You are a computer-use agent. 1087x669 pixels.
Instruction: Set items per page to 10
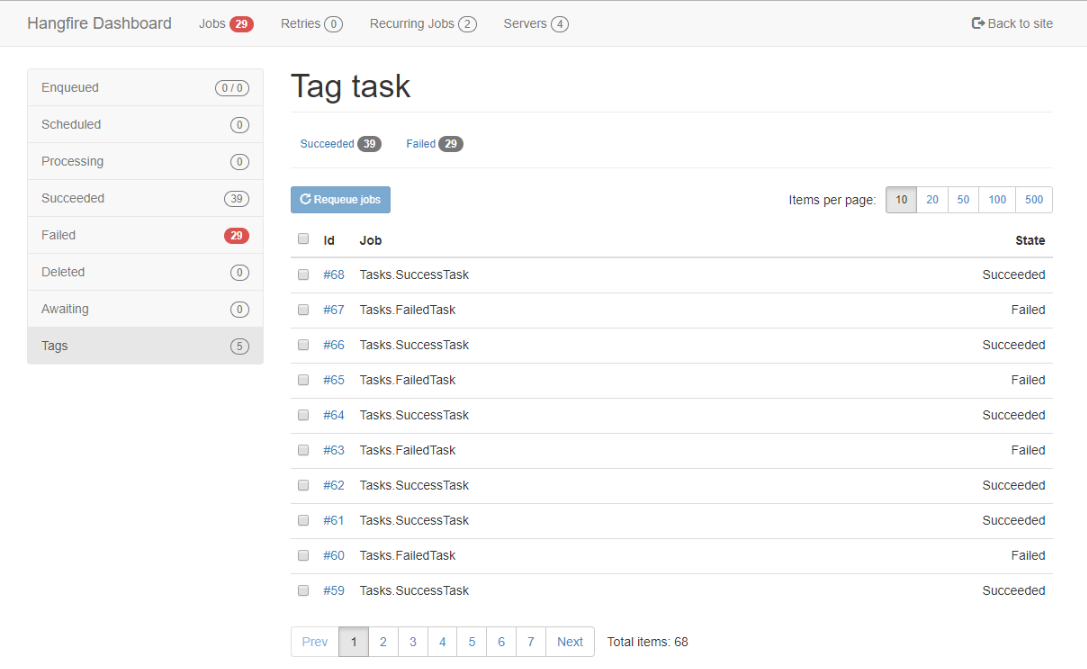tap(901, 200)
